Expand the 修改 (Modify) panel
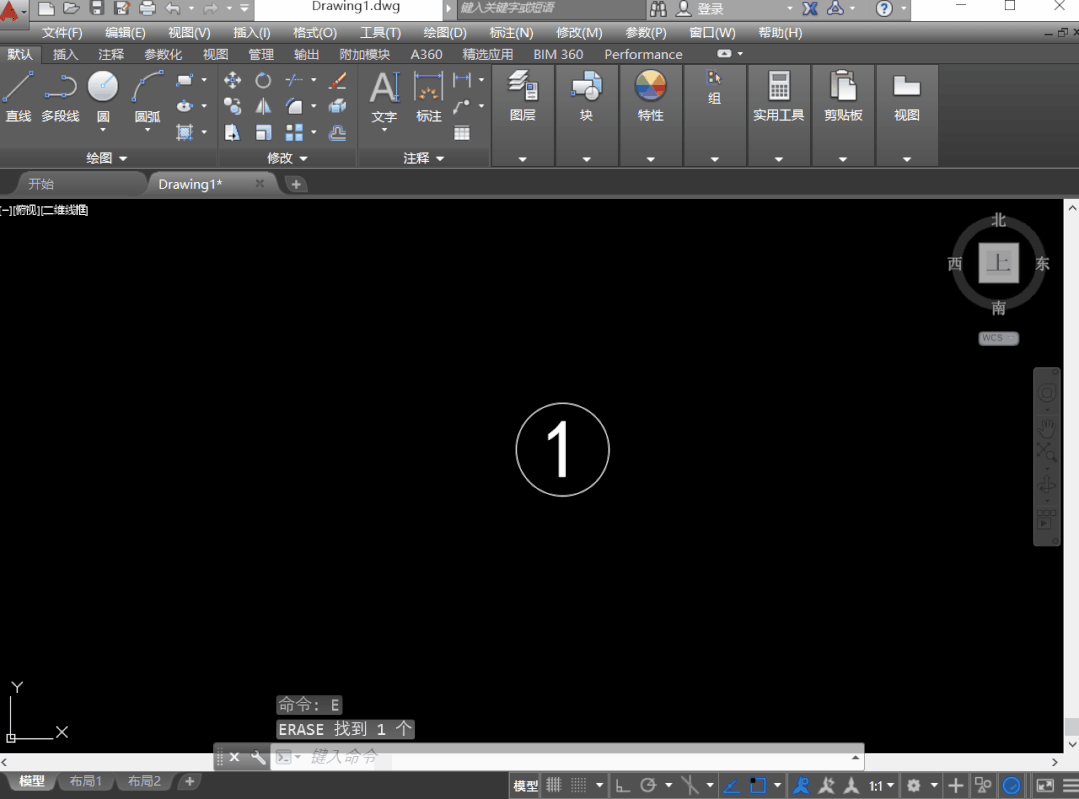The width and height of the screenshot is (1079, 799). (287, 158)
